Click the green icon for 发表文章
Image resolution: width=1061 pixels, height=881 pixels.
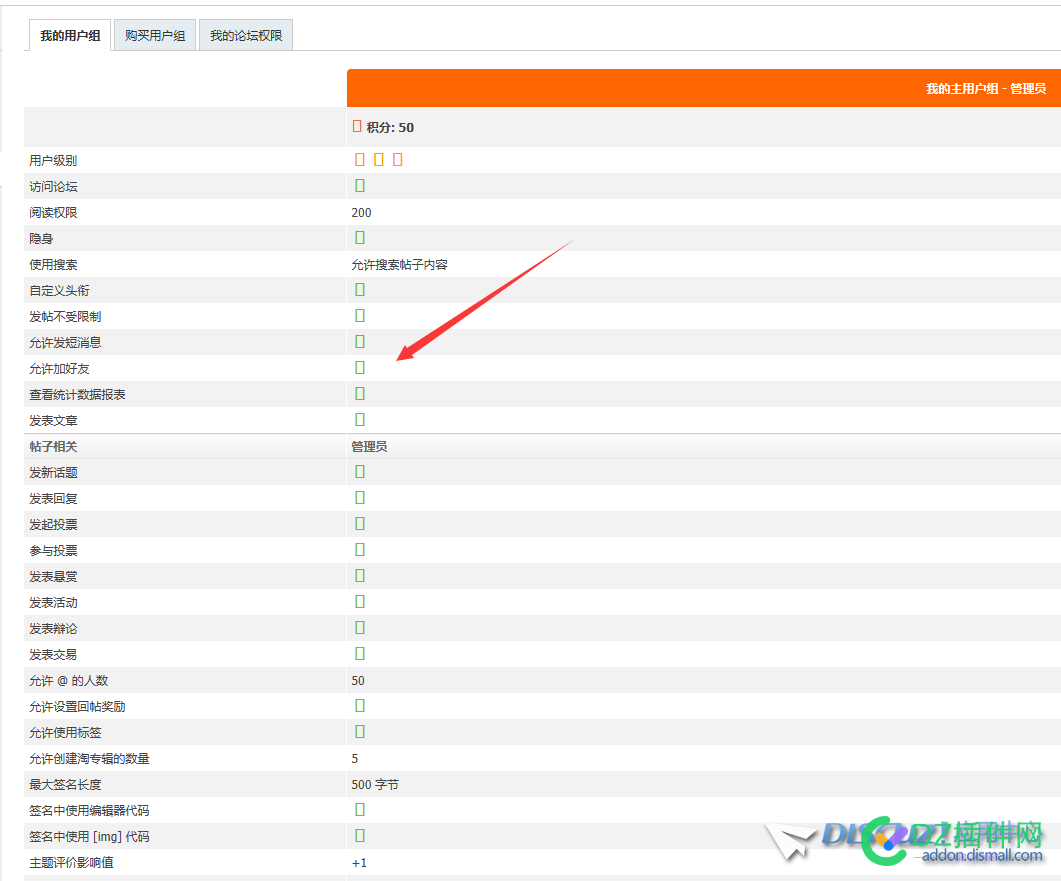pos(360,420)
